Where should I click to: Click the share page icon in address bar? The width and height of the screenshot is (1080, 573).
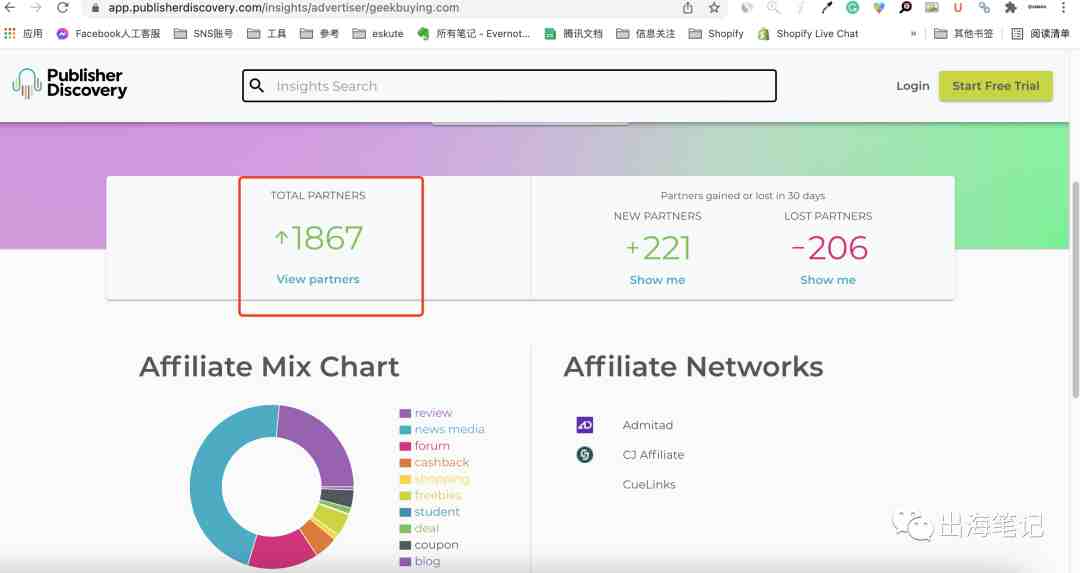pos(688,8)
